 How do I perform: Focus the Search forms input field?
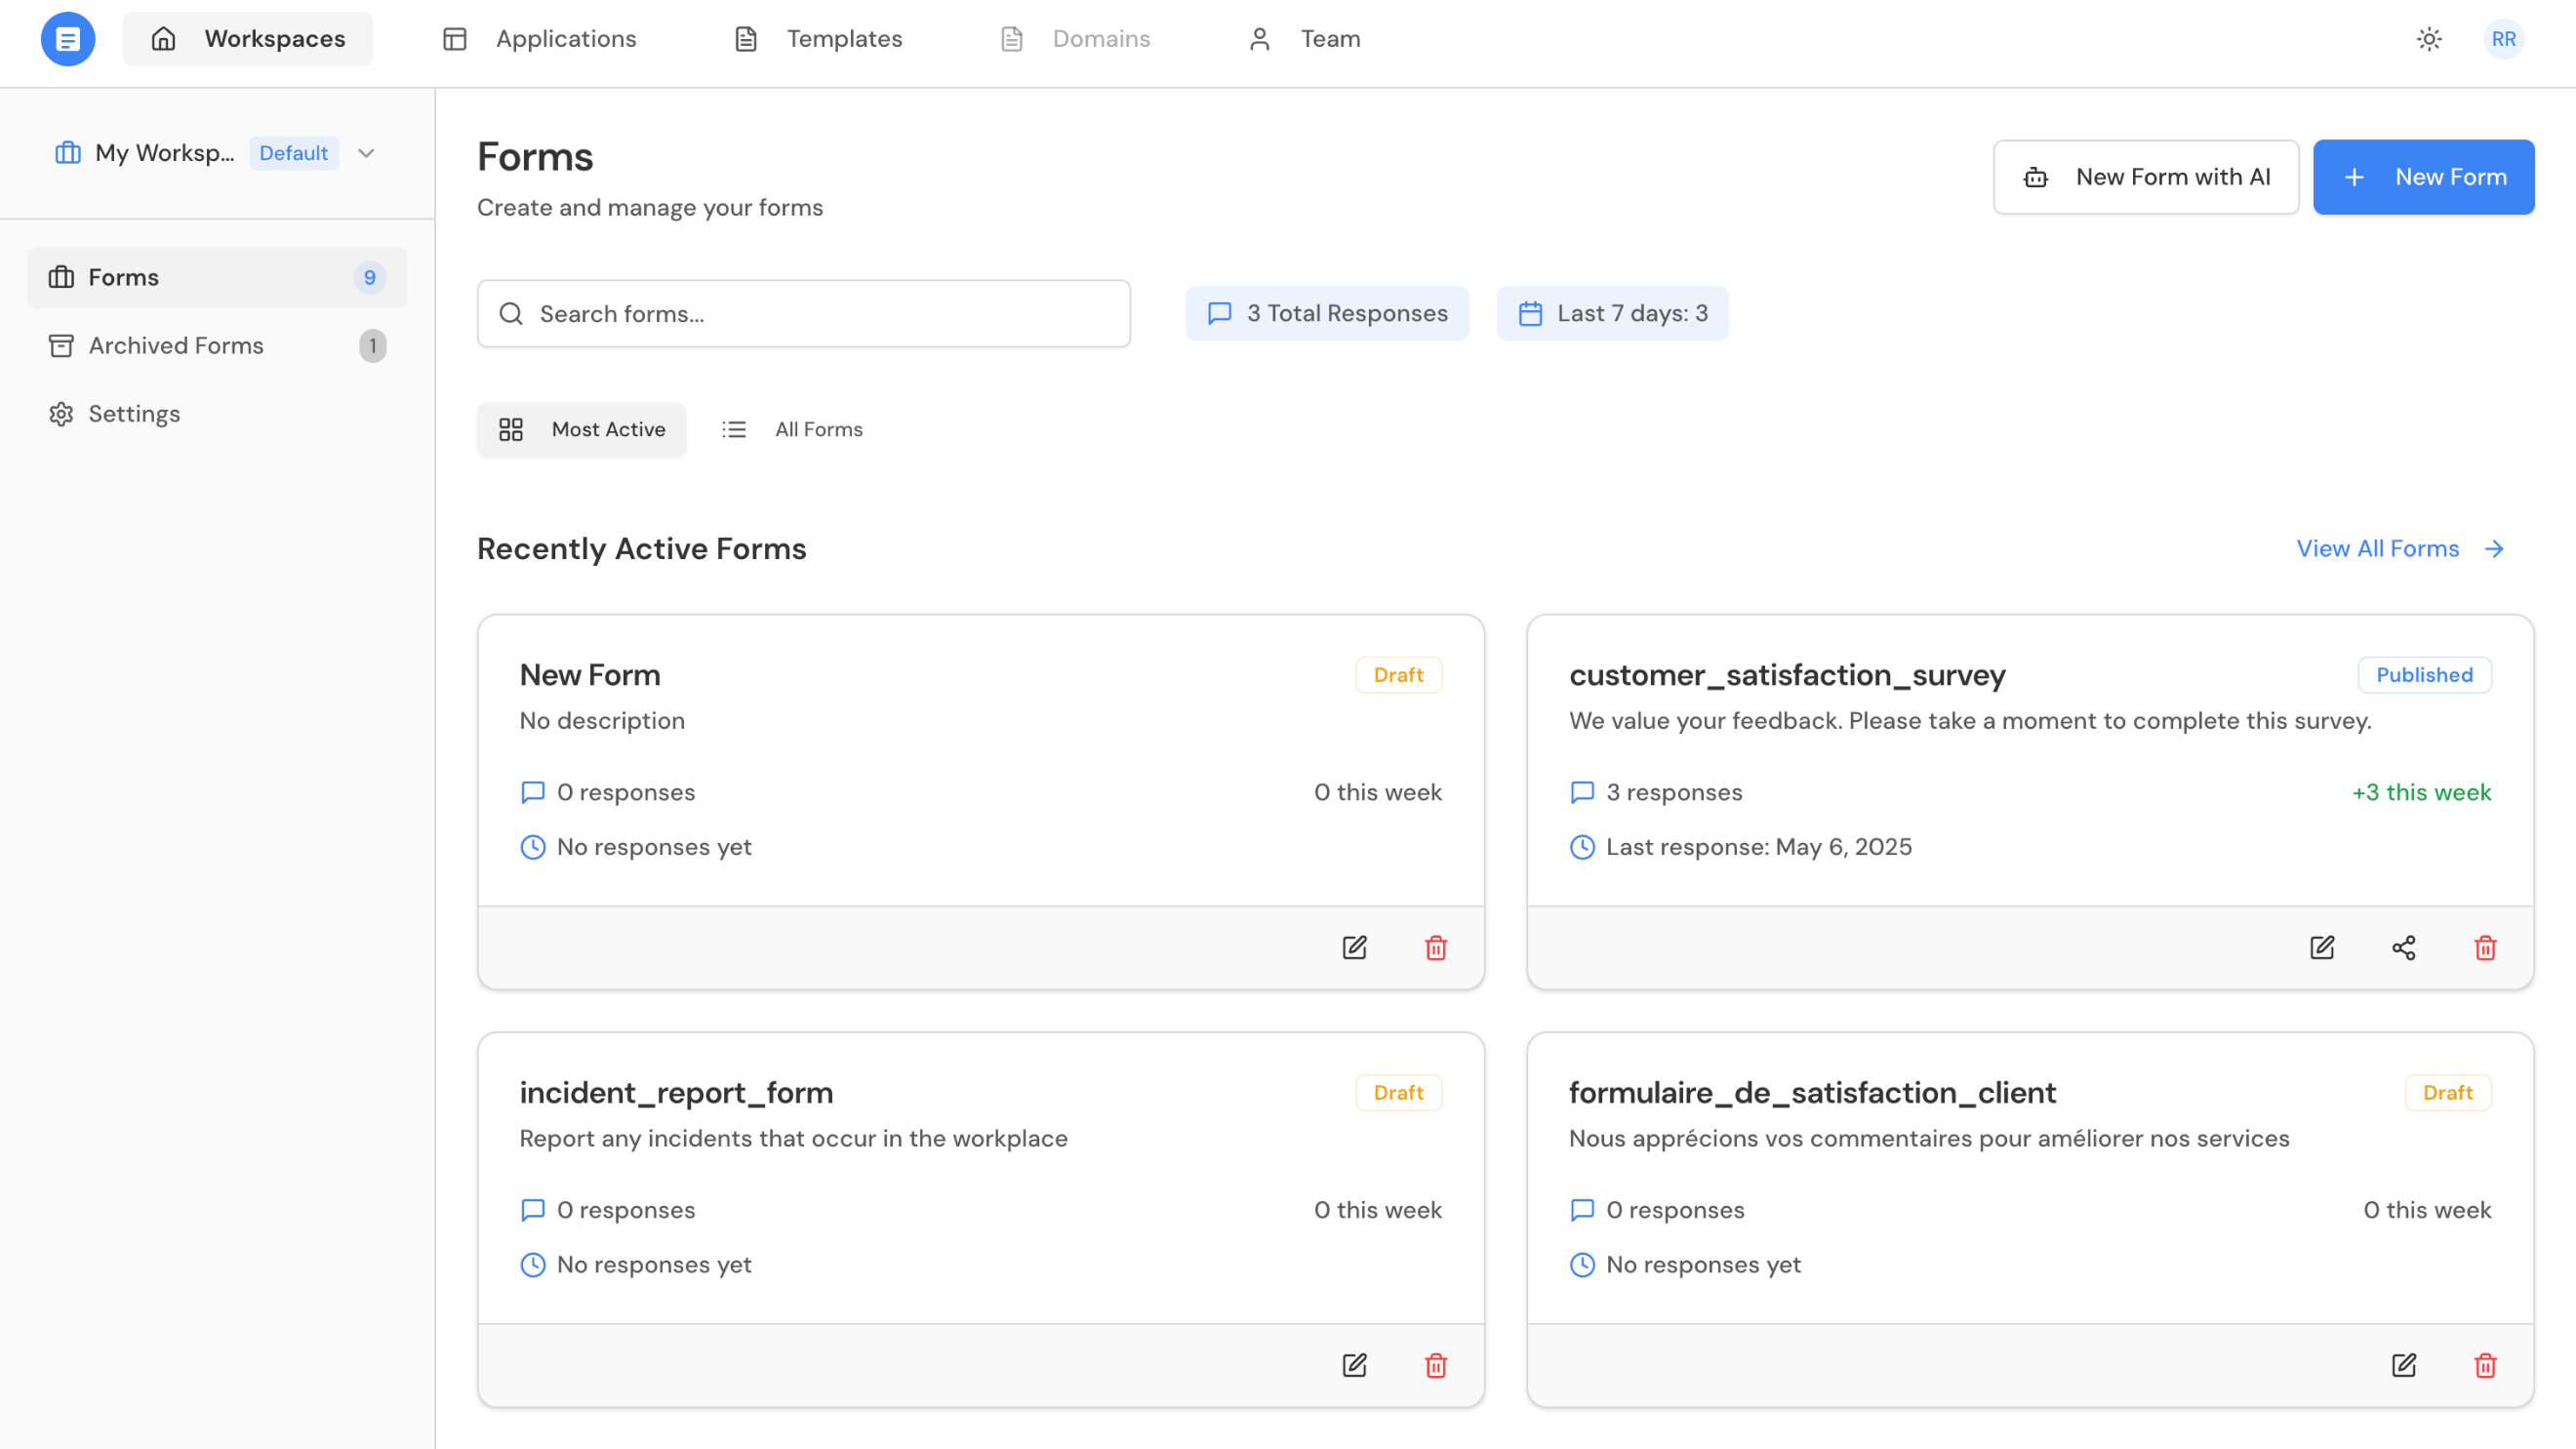(804, 314)
